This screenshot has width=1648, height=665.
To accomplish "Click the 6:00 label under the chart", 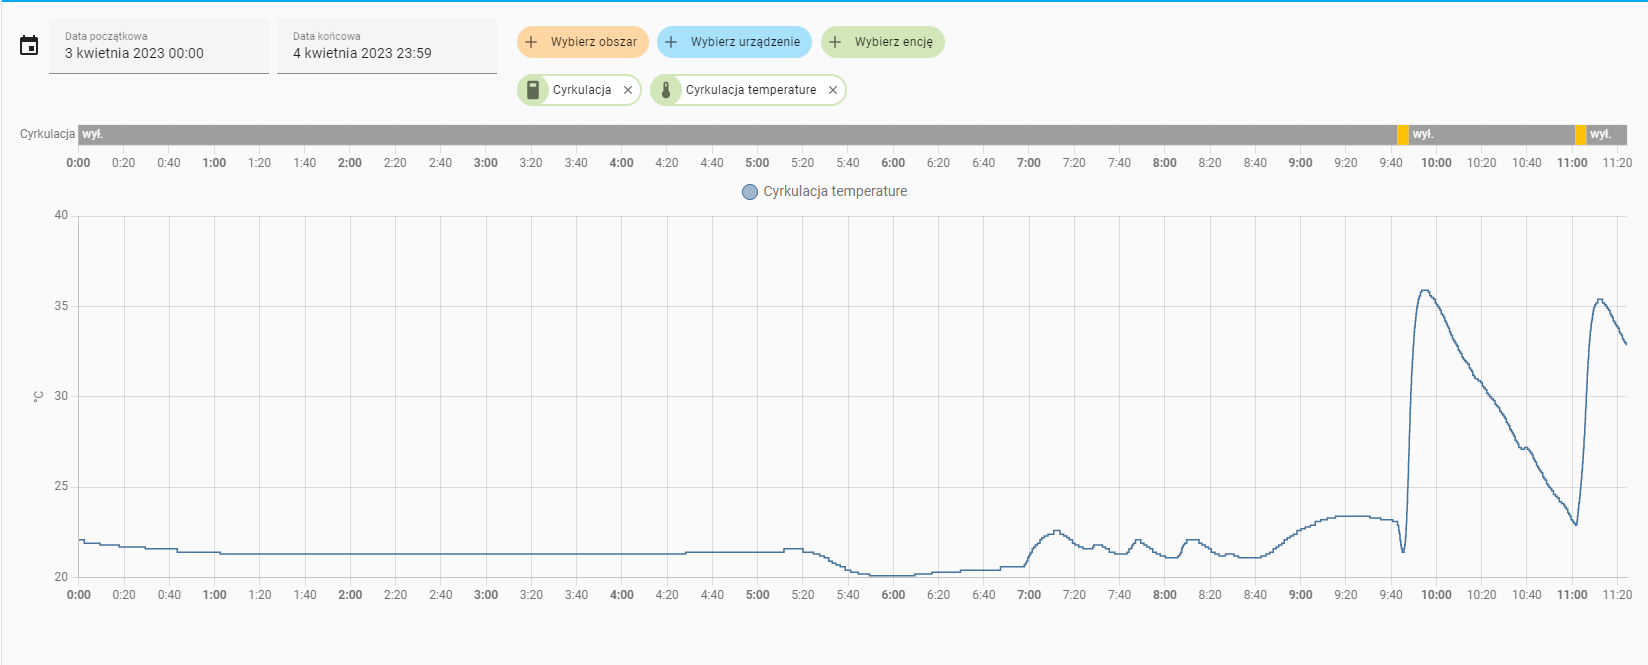I will tap(893, 595).
